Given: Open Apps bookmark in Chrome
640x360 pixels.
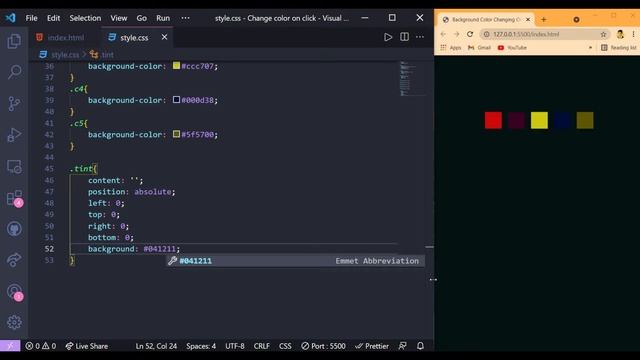Looking at the screenshot, I should 451,48.
